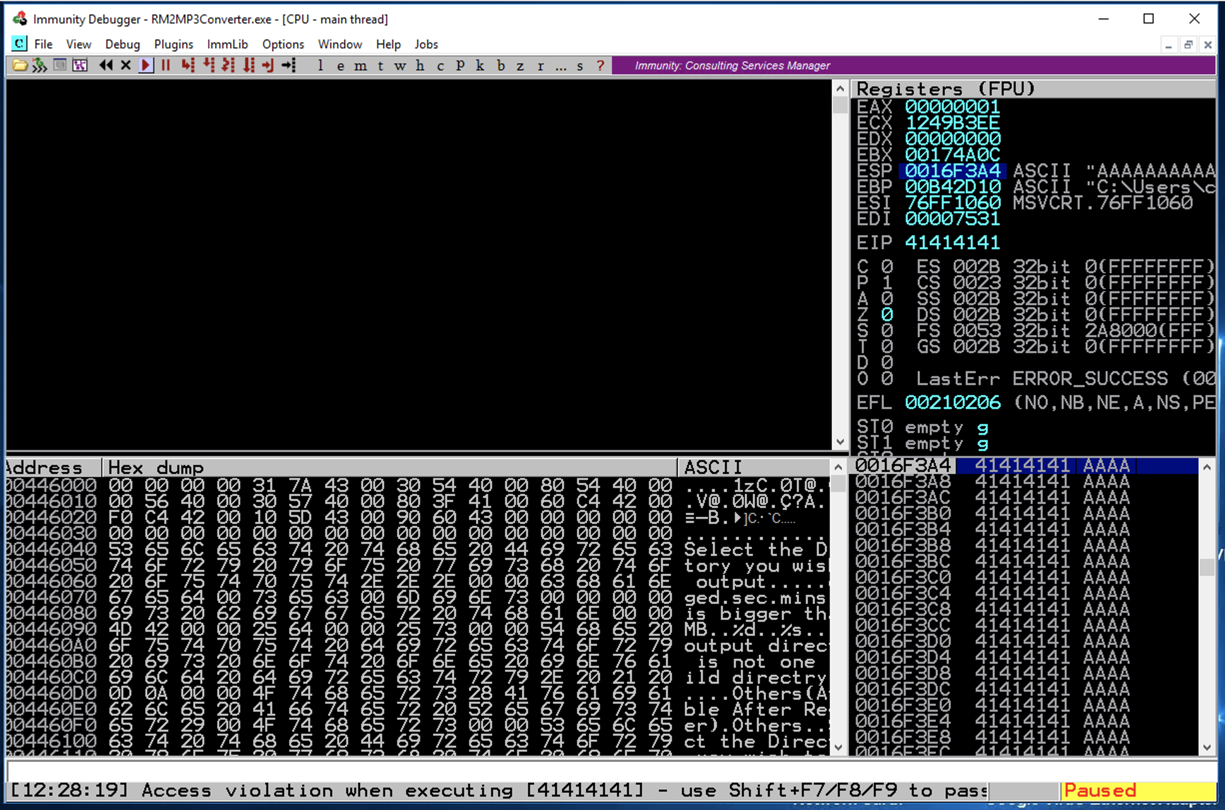The height and width of the screenshot is (810, 1225).
Task: Open the Window menu
Action: [x=340, y=44]
